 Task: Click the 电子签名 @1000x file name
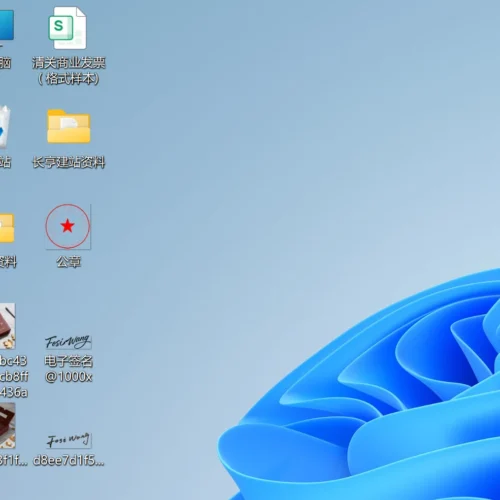pyautogui.click(x=69, y=369)
